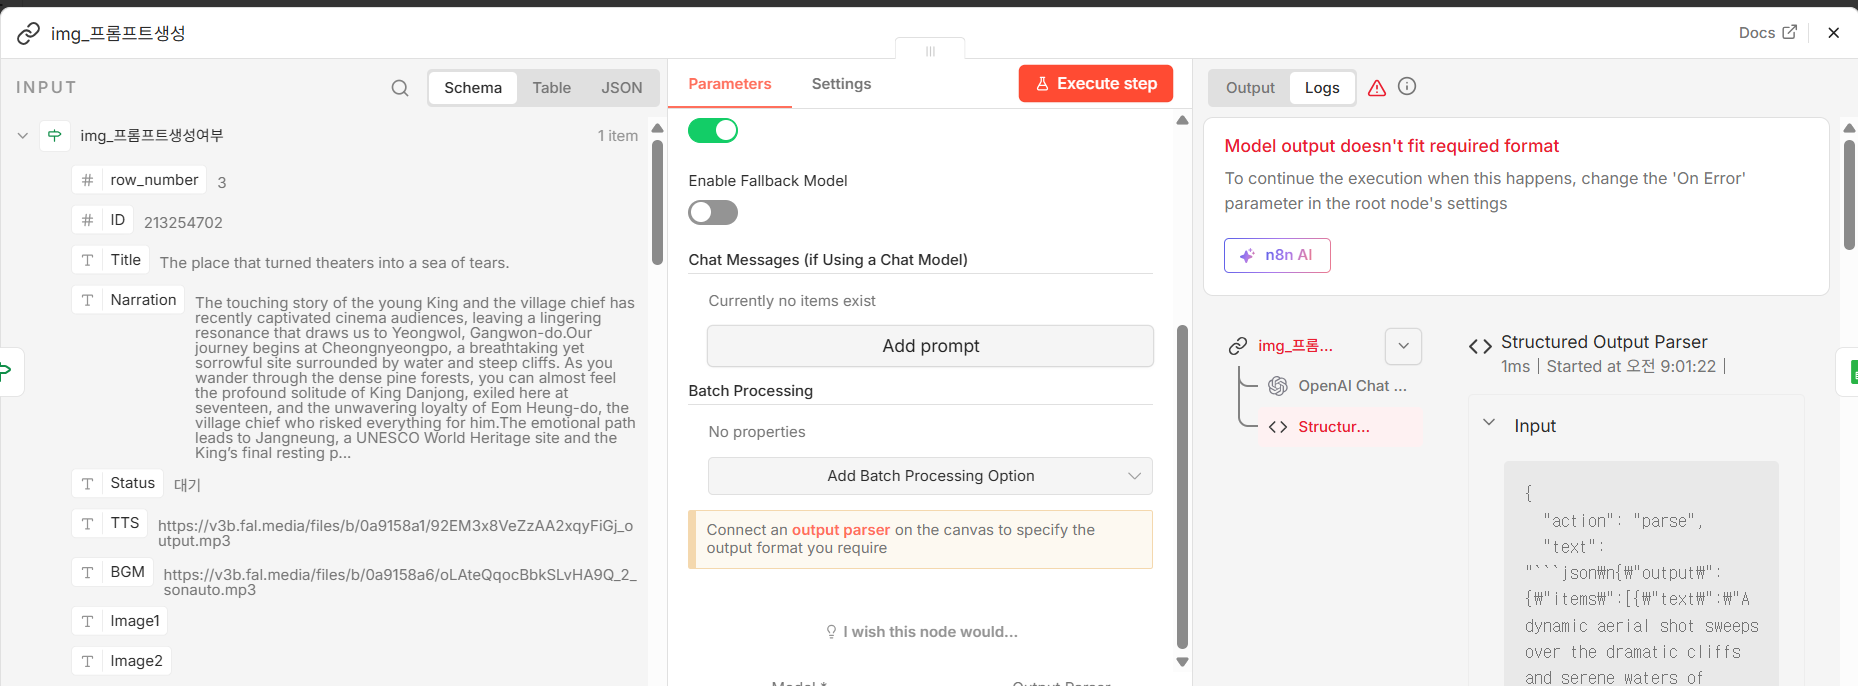The height and width of the screenshot is (686, 1858).
Task: Click the info circle icon beside Logs
Action: pos(1407,87)
